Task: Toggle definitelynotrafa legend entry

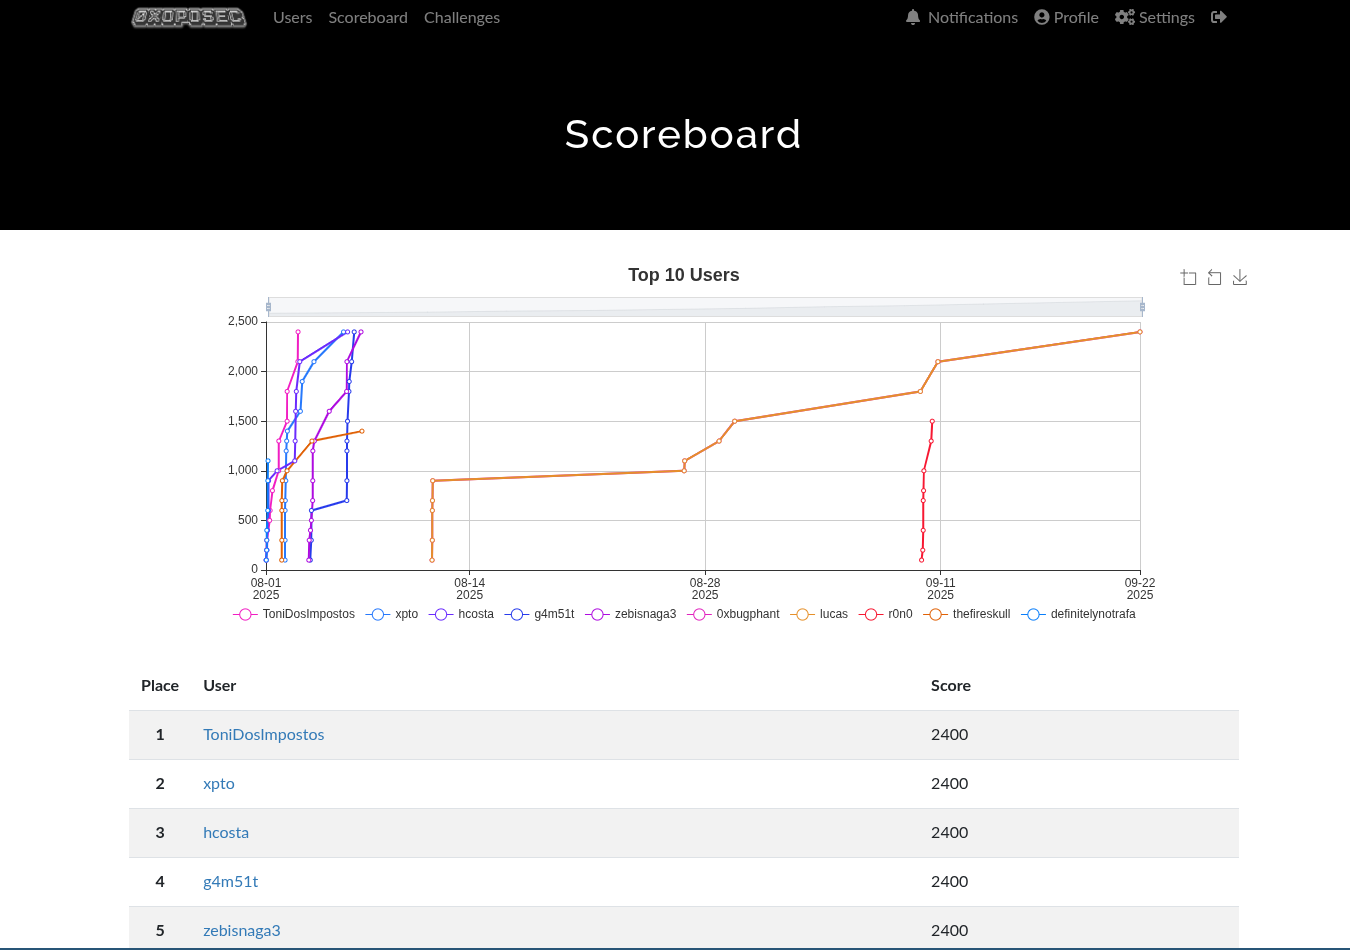Action: coord(1080,614)
